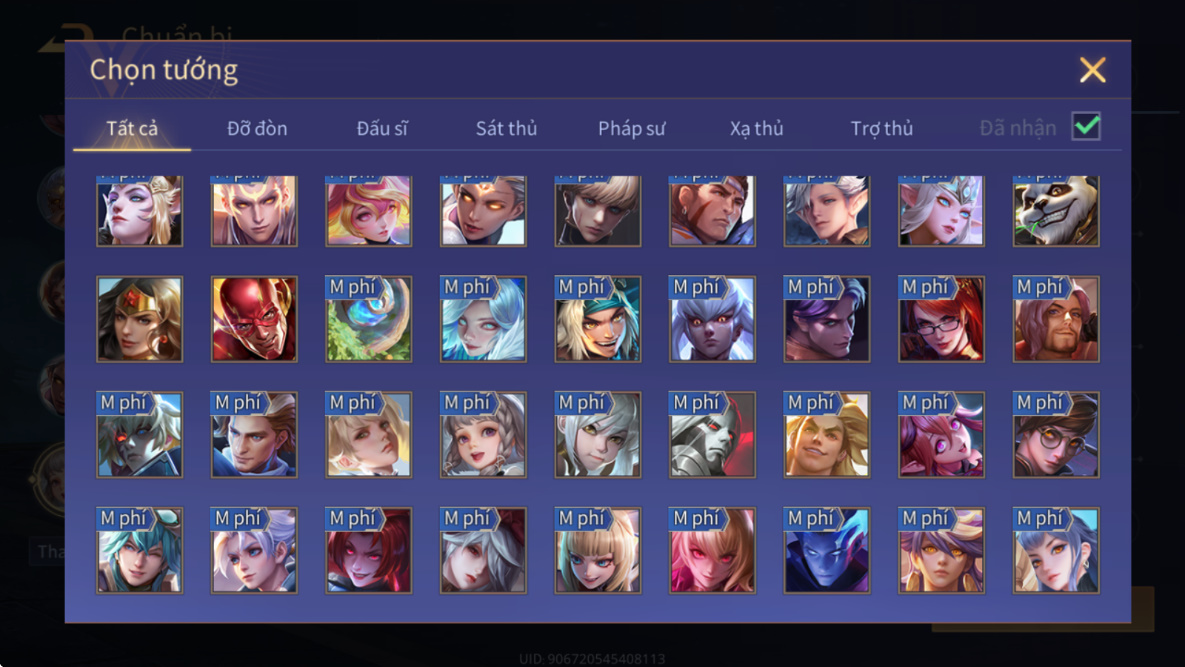The width and height of the screenshot is (1185, 667).
Task: Show the Sát thủ hero category
Action: [506, 128]
